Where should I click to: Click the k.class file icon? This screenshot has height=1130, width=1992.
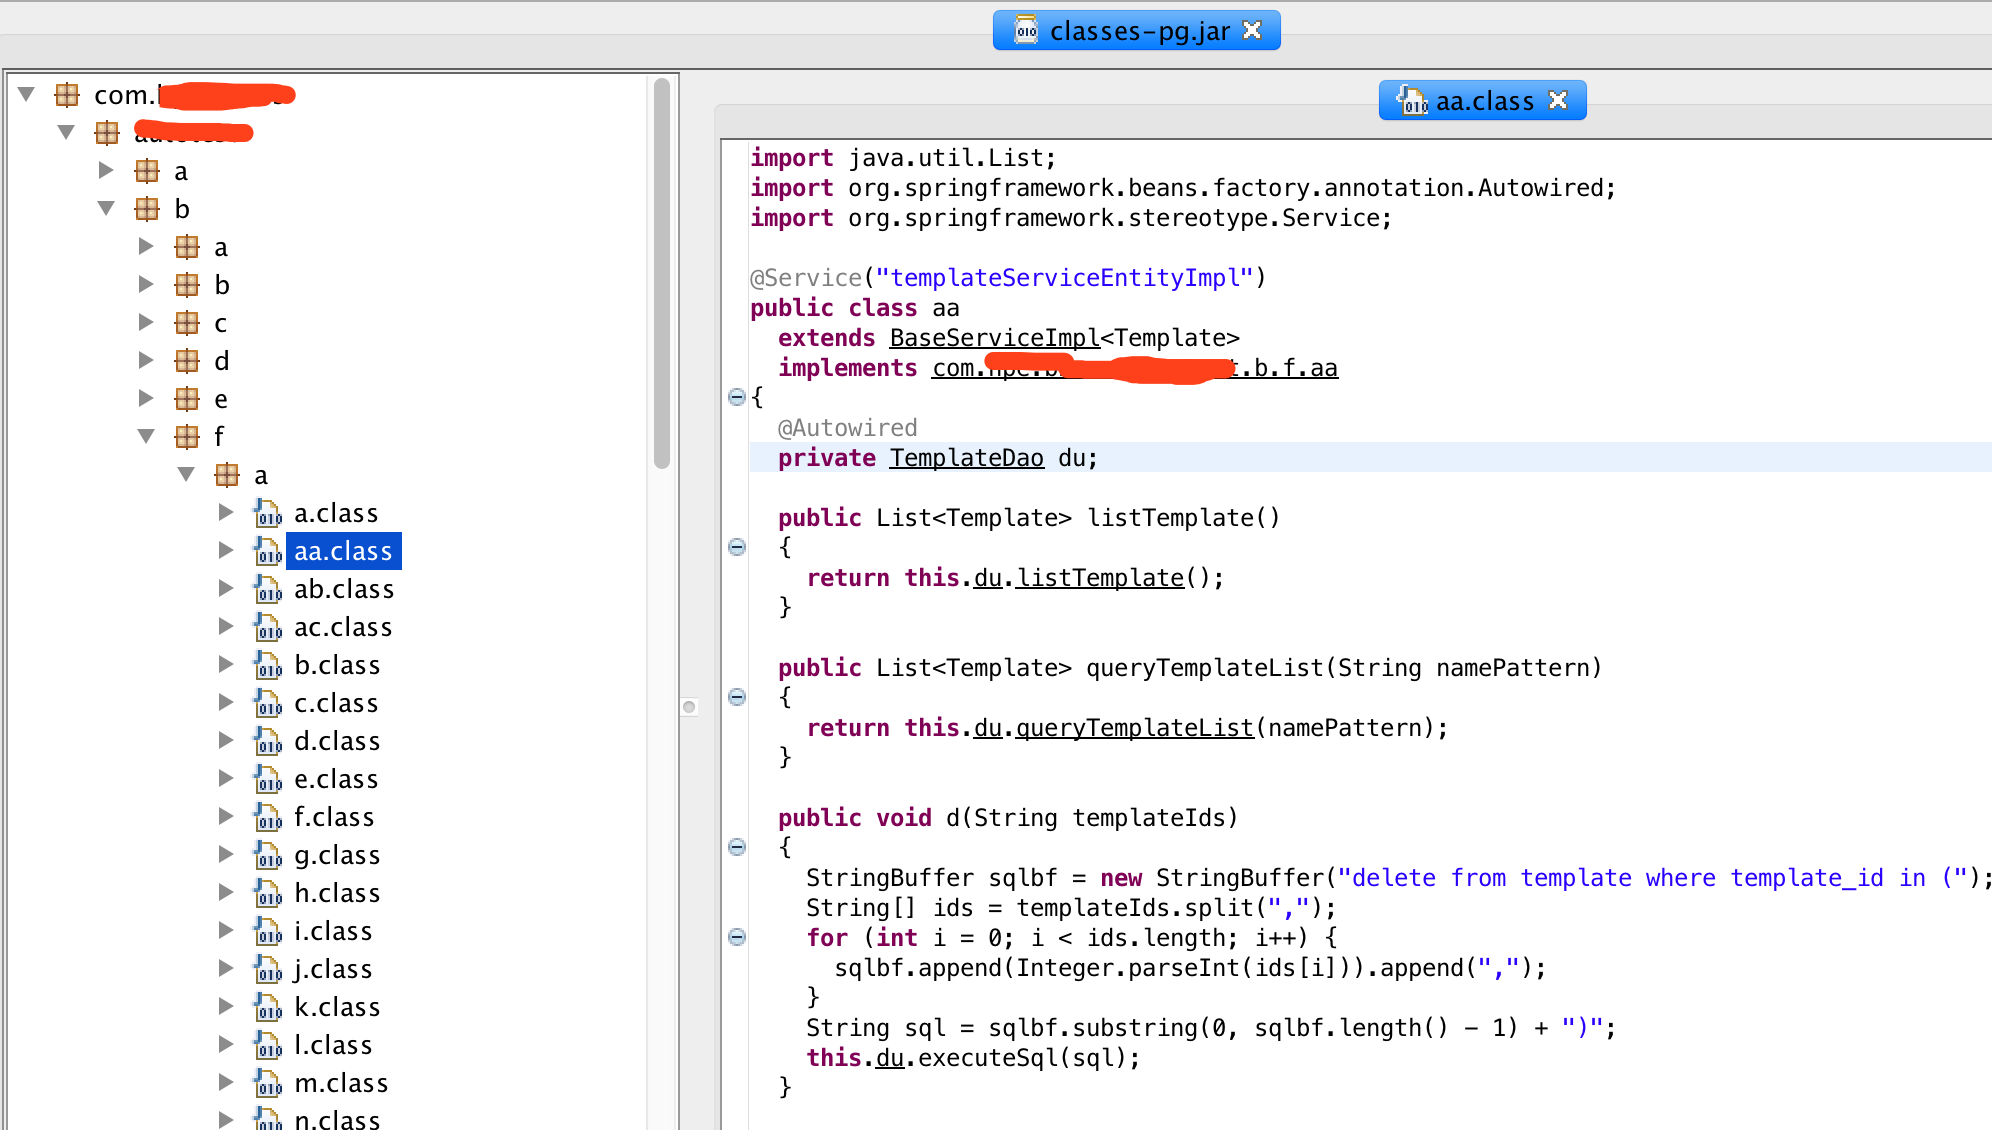[x=267, y=1006]
